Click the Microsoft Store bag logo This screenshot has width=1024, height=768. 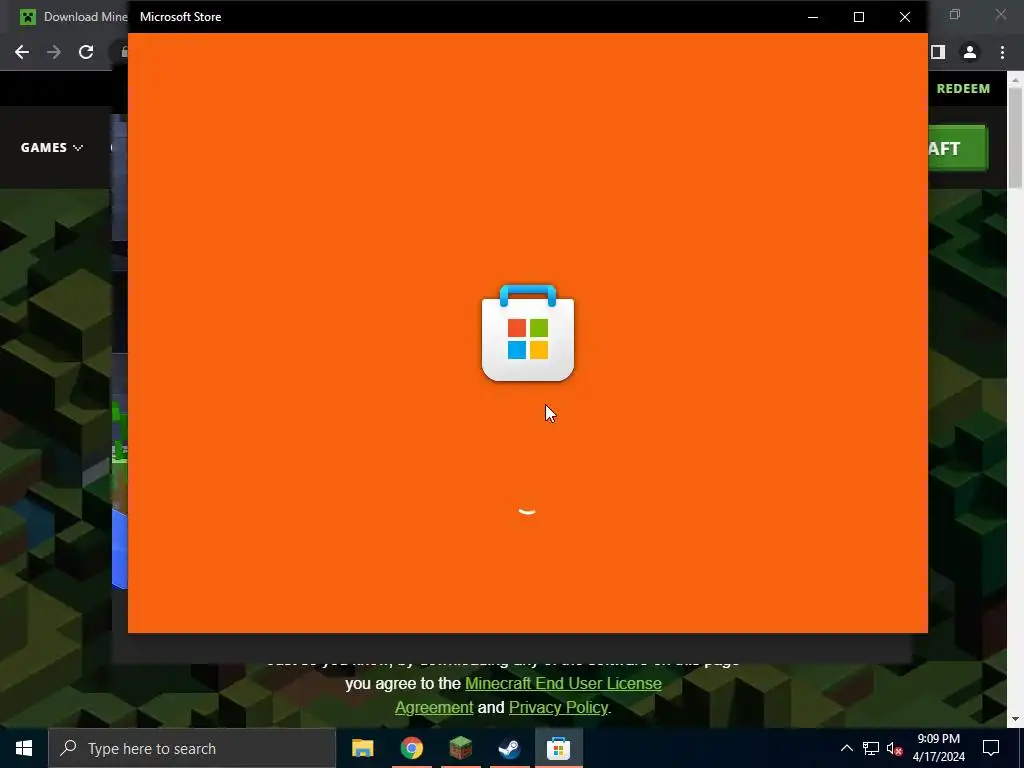coord(528,333)
